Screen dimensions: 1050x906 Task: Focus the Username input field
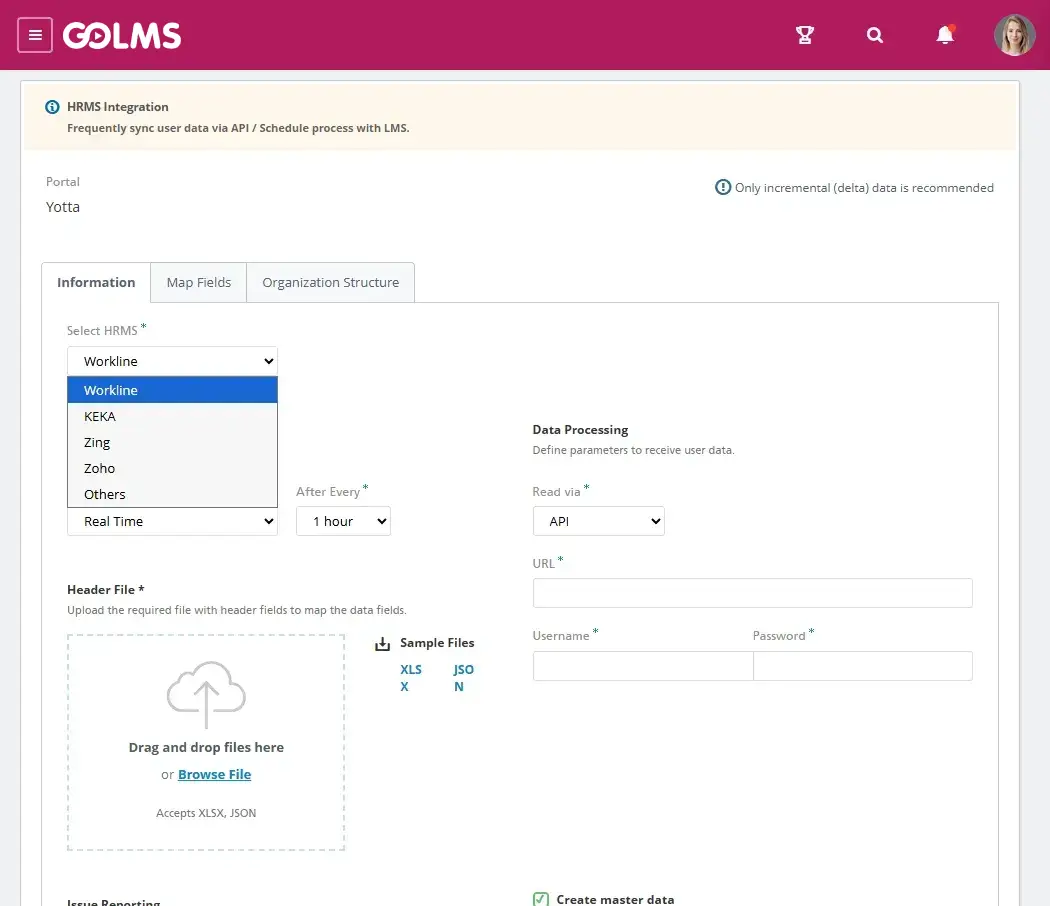coord(643,666)
